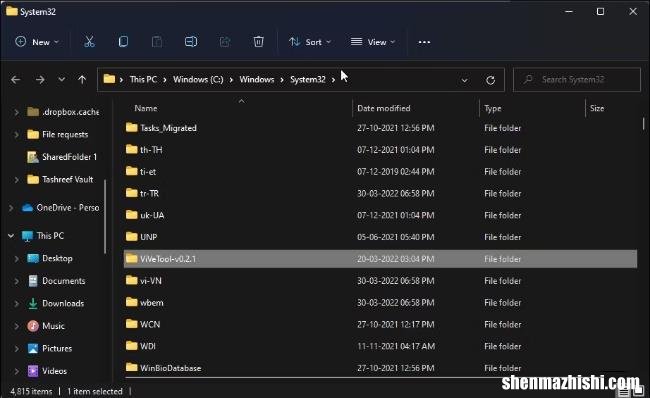Go up one folder level arrow
Viewport: 650px width, 398px height.
point(82,79)
